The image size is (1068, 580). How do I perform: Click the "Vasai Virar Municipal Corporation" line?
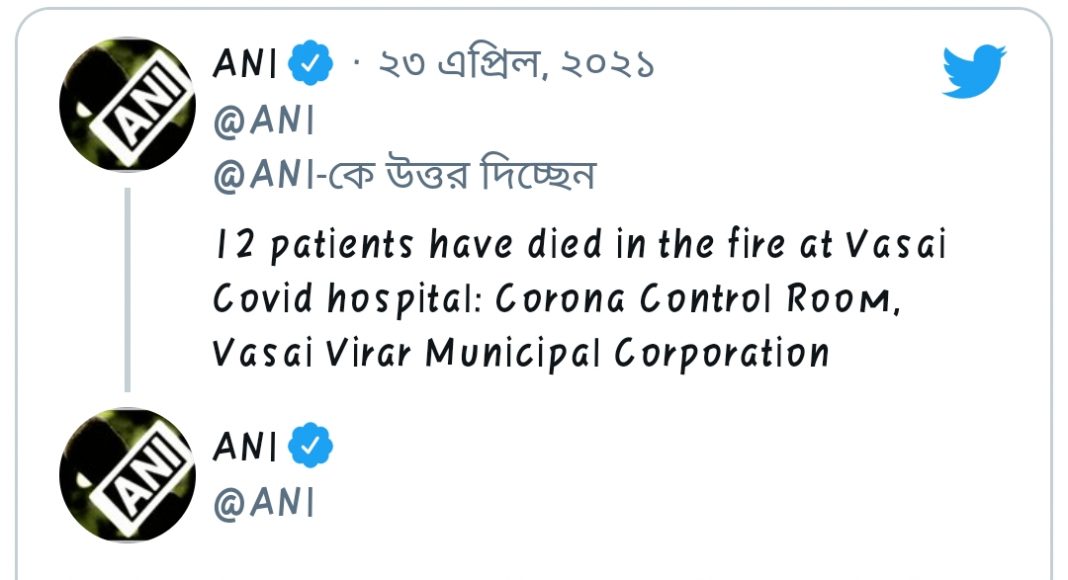click(520, 354)
